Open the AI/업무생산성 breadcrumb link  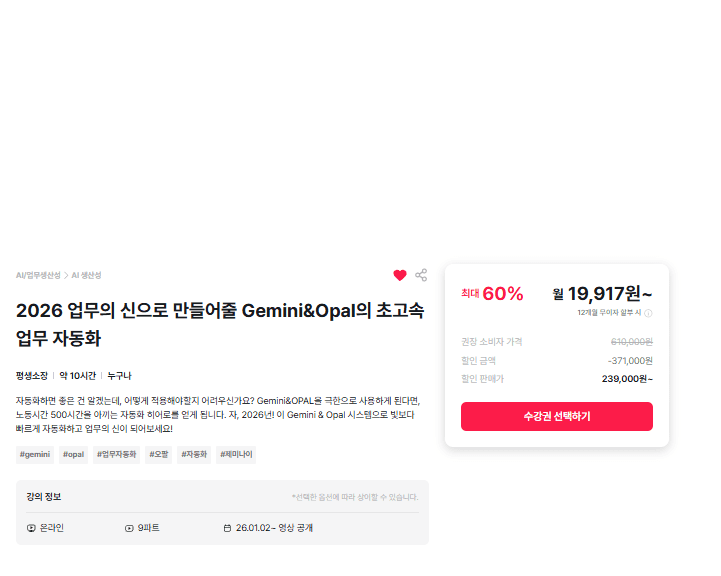click(38, 275)
